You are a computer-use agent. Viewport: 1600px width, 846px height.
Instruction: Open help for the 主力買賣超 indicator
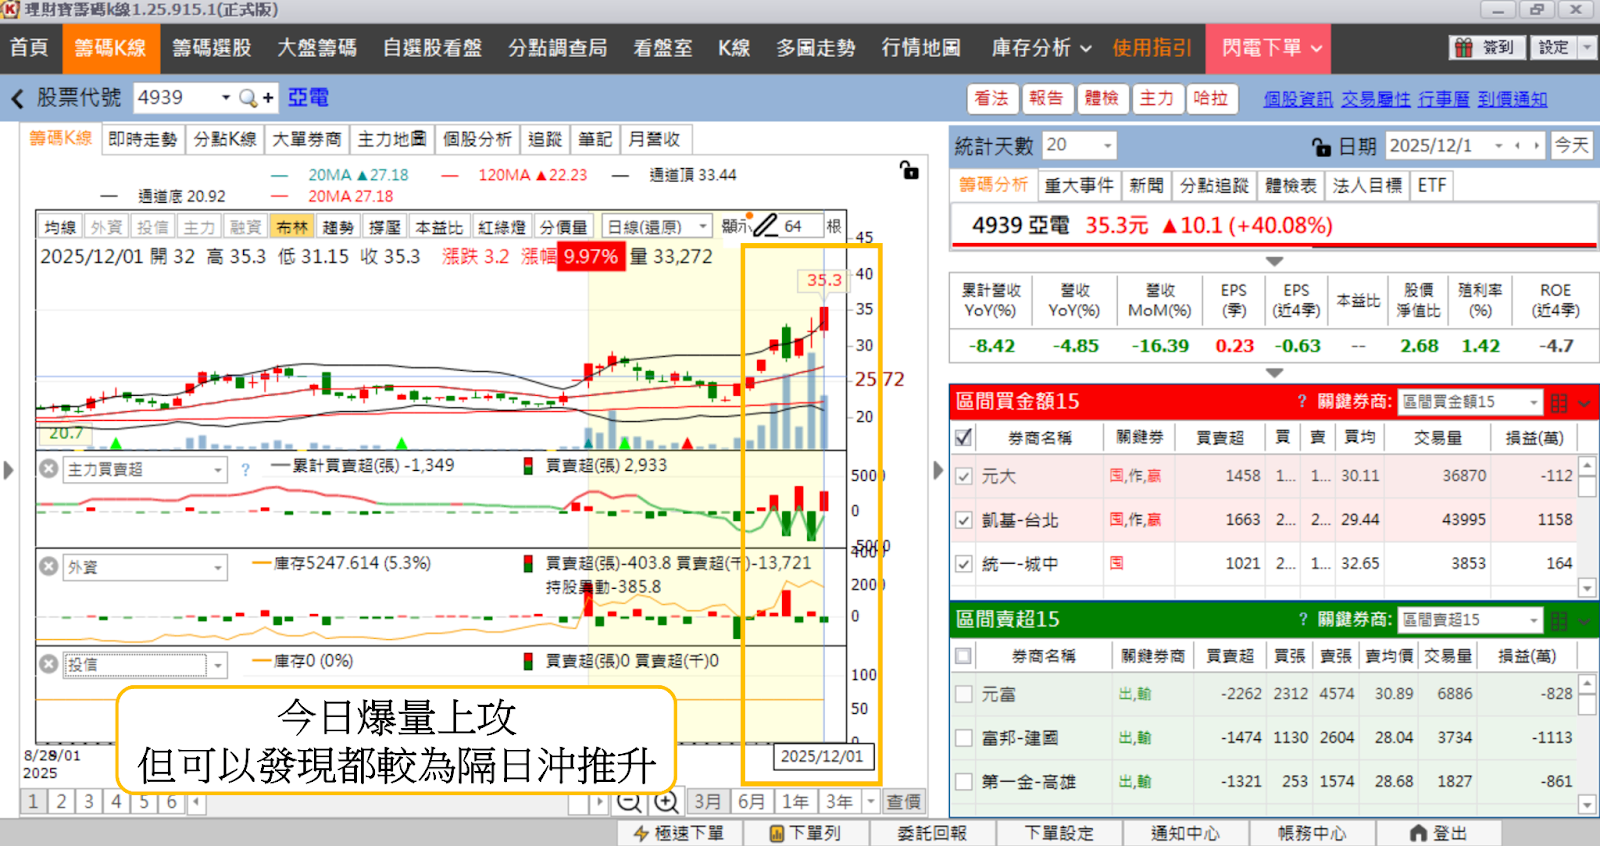[245, 469]
